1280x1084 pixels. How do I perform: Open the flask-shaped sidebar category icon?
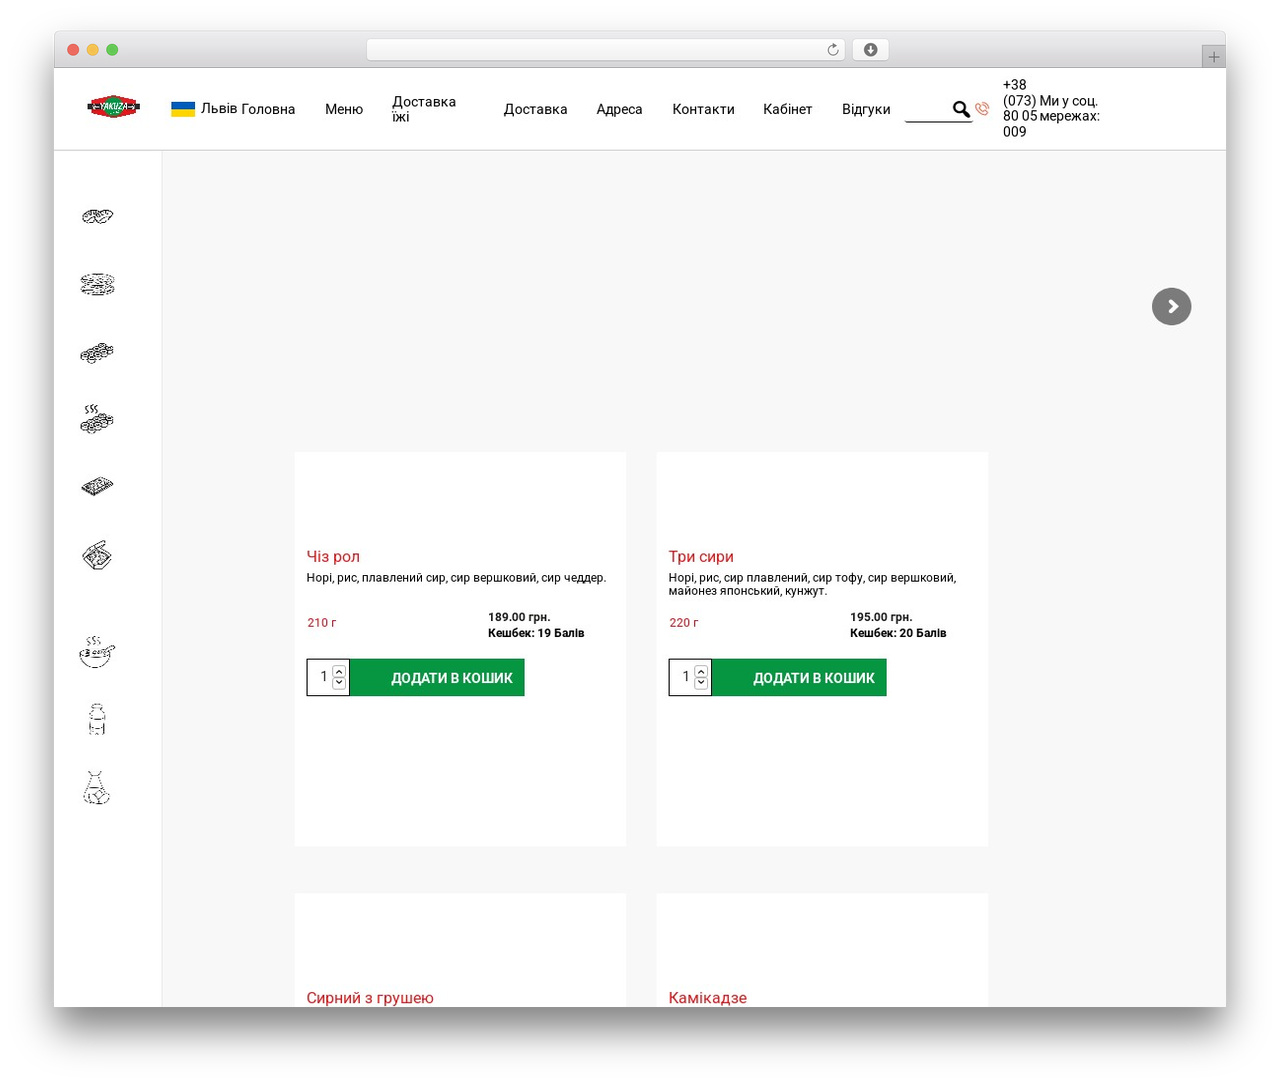[97, 788]
